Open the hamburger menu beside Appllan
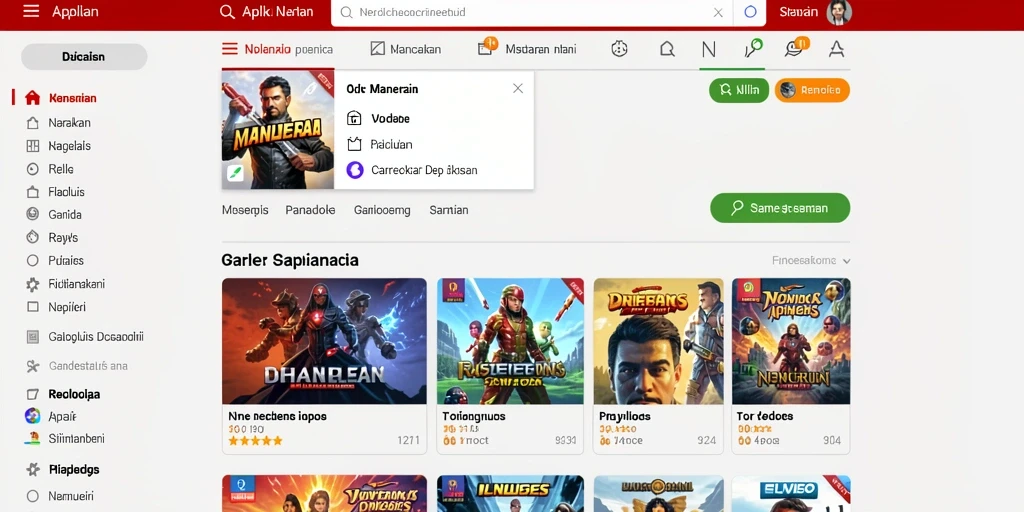1024x512 pixels. 31,11
